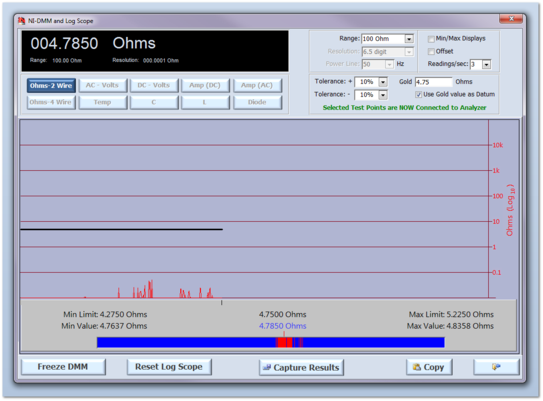Click the unlabeled exit icon button
543x401 pixels.
496,367
